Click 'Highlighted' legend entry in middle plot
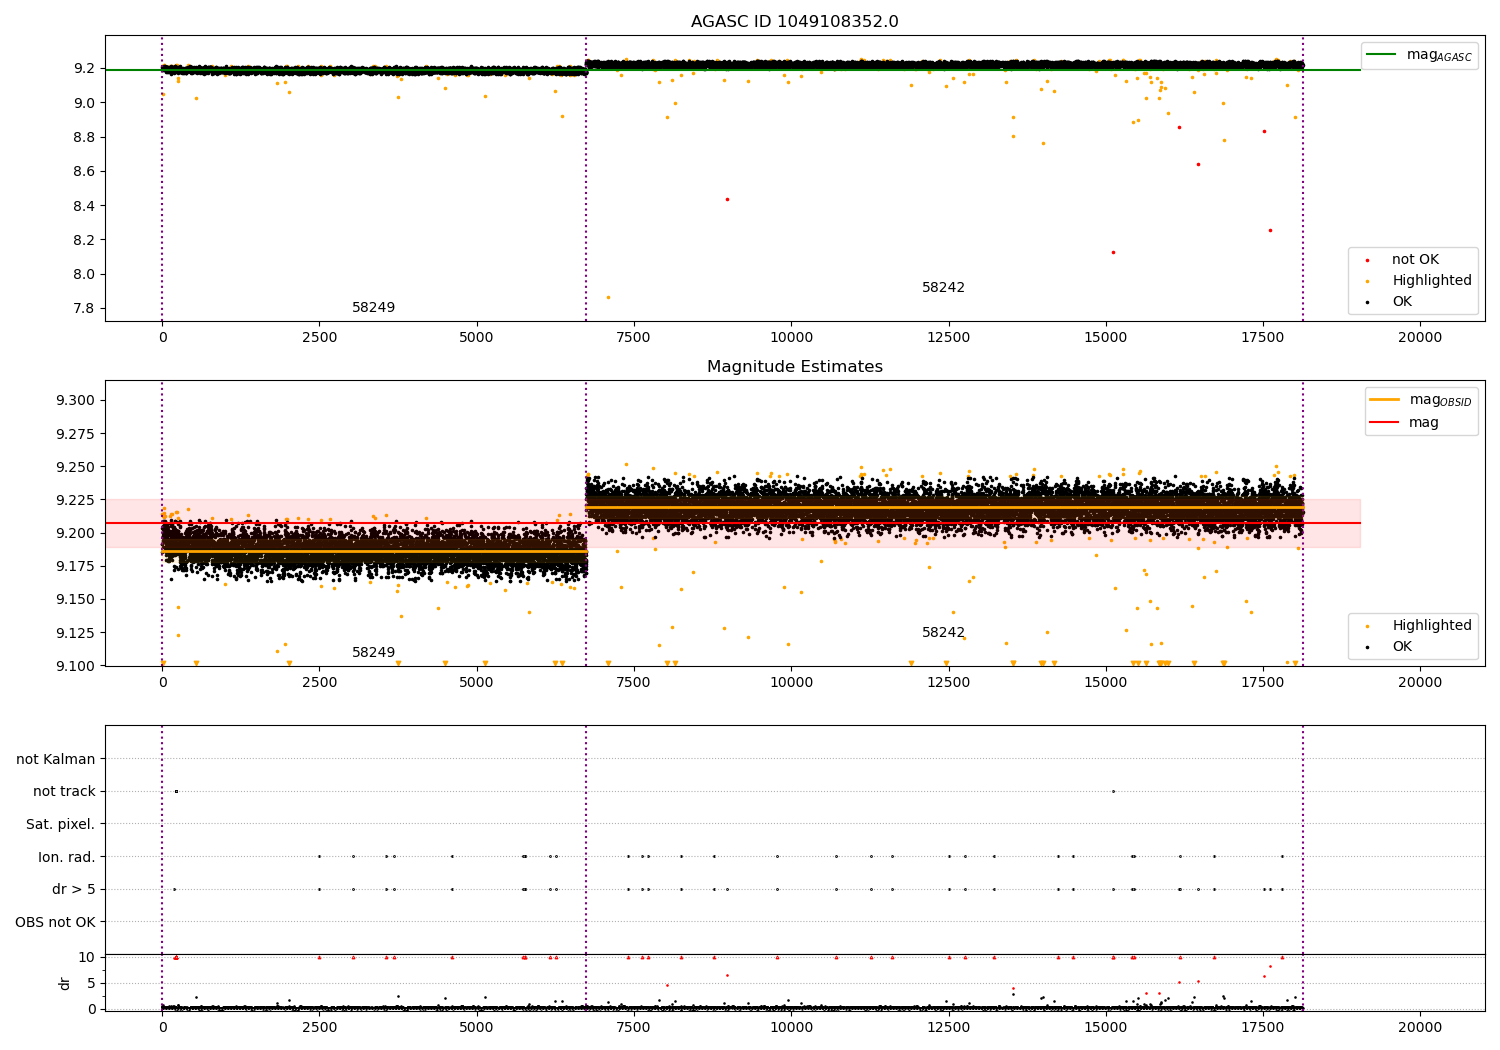This screenshot has width=1500, height=1050. [1431, 626]
